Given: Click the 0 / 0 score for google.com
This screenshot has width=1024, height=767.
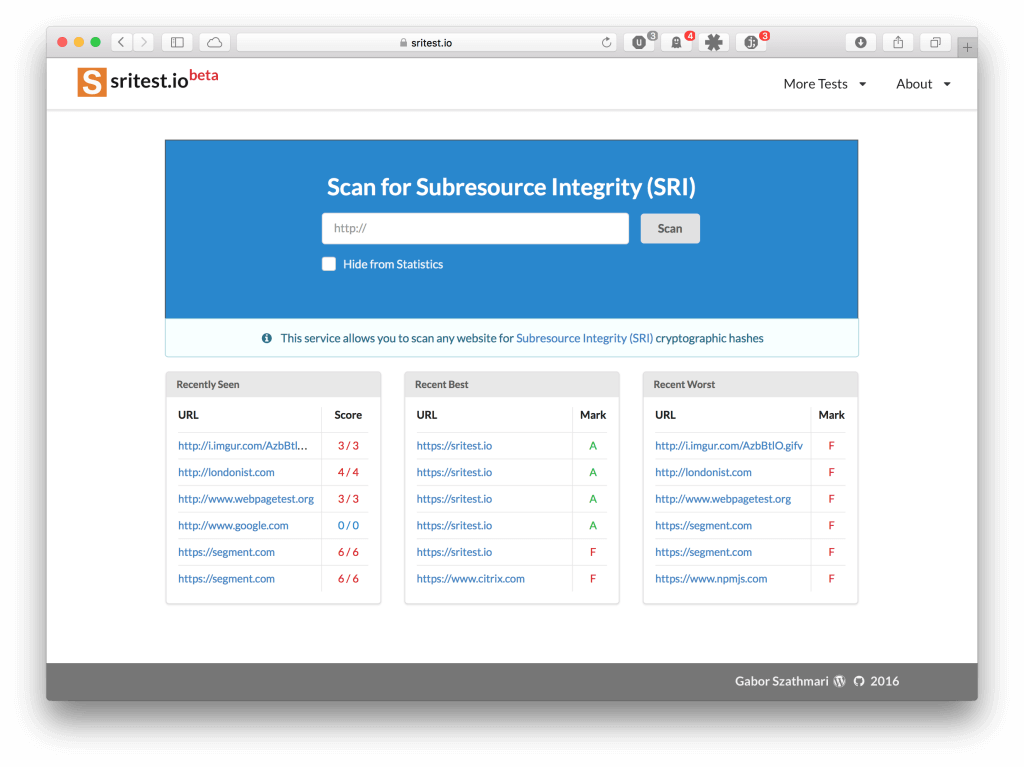Looking at the screenshot, I should [x=347, y=525].
